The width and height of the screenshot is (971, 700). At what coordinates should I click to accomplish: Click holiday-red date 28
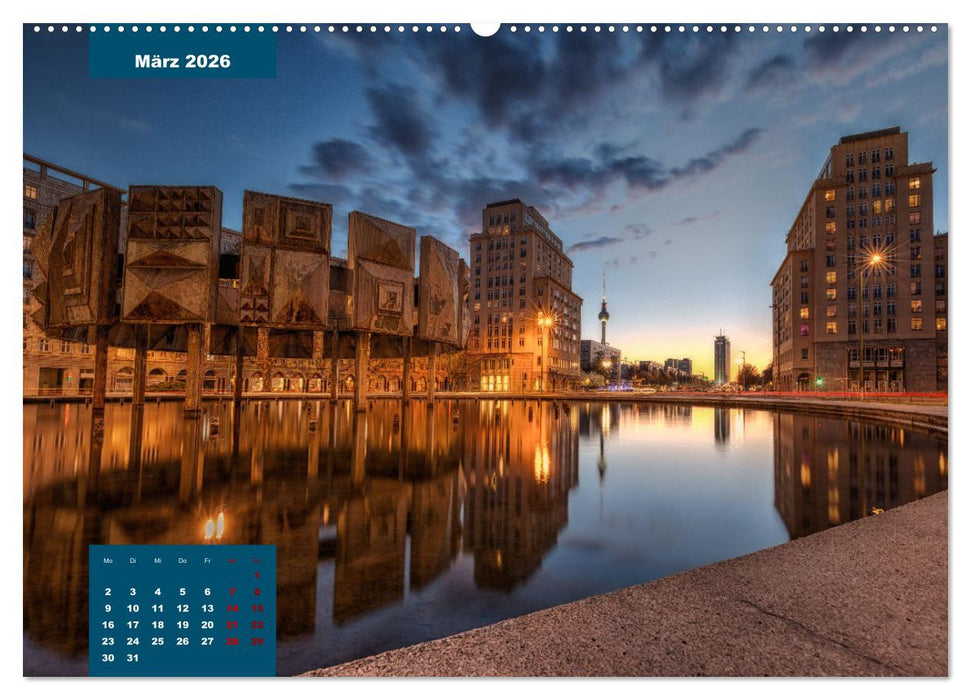pyautogui.click(x=232, y=640)
